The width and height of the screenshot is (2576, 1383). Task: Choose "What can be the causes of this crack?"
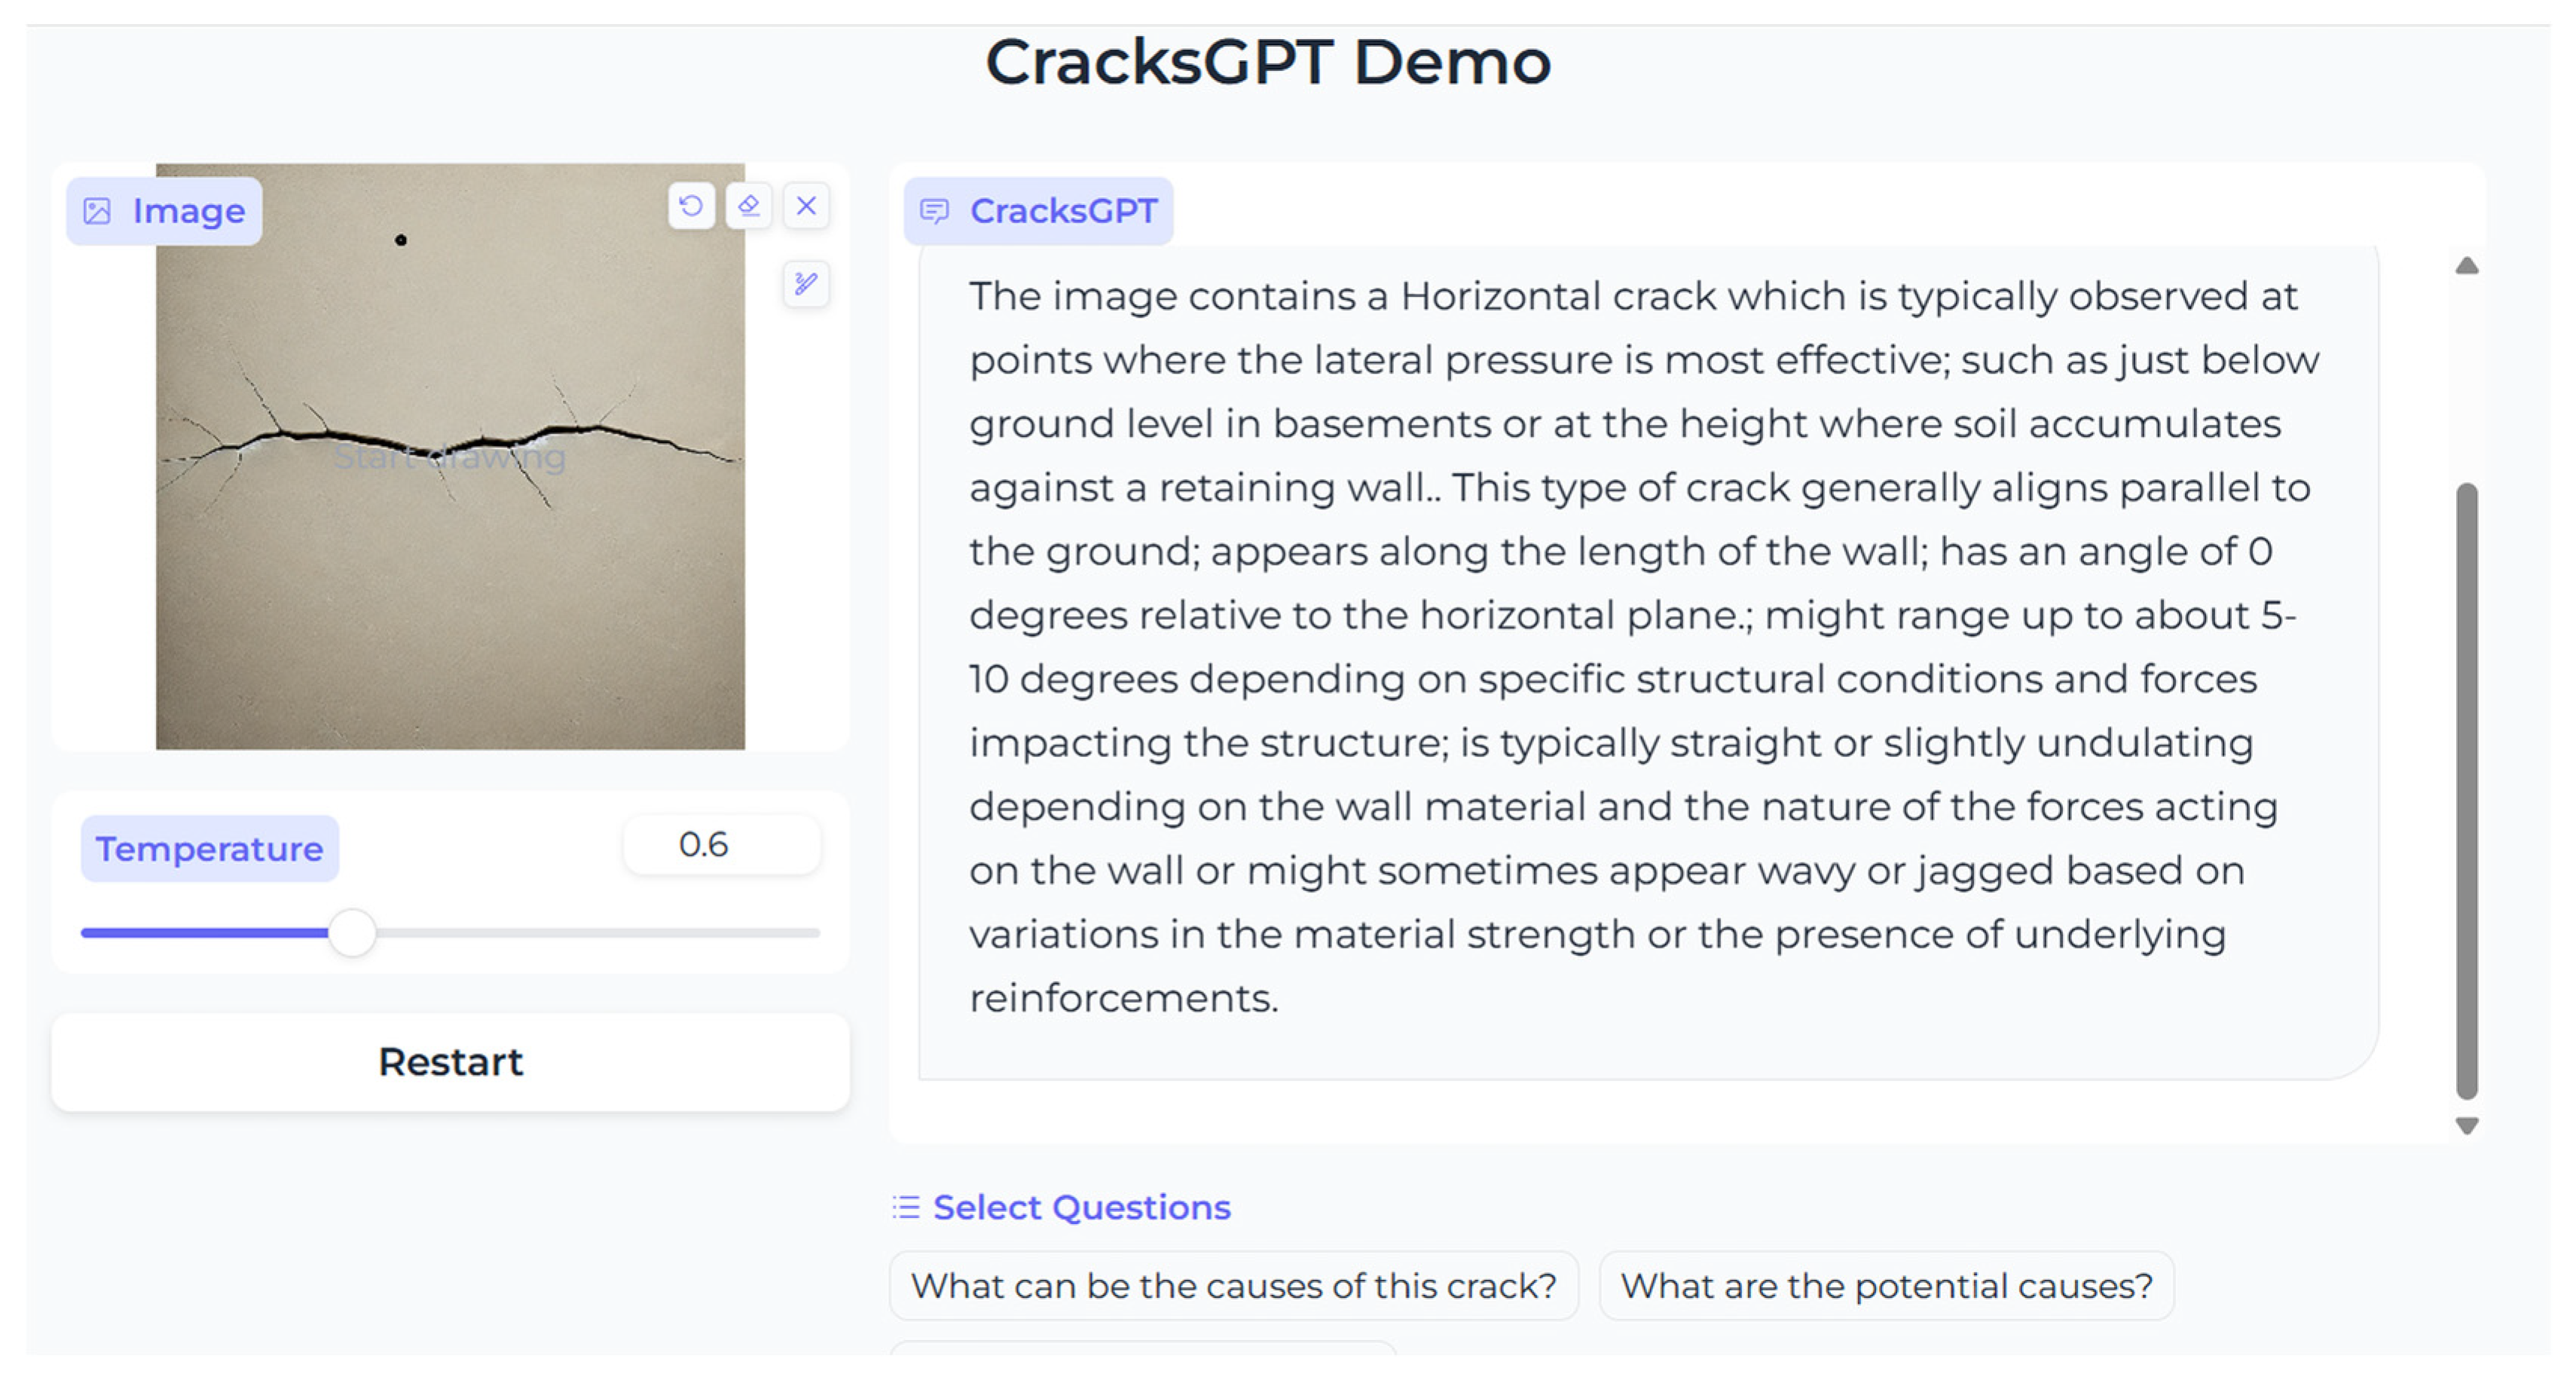[x=1233, y=1285]
